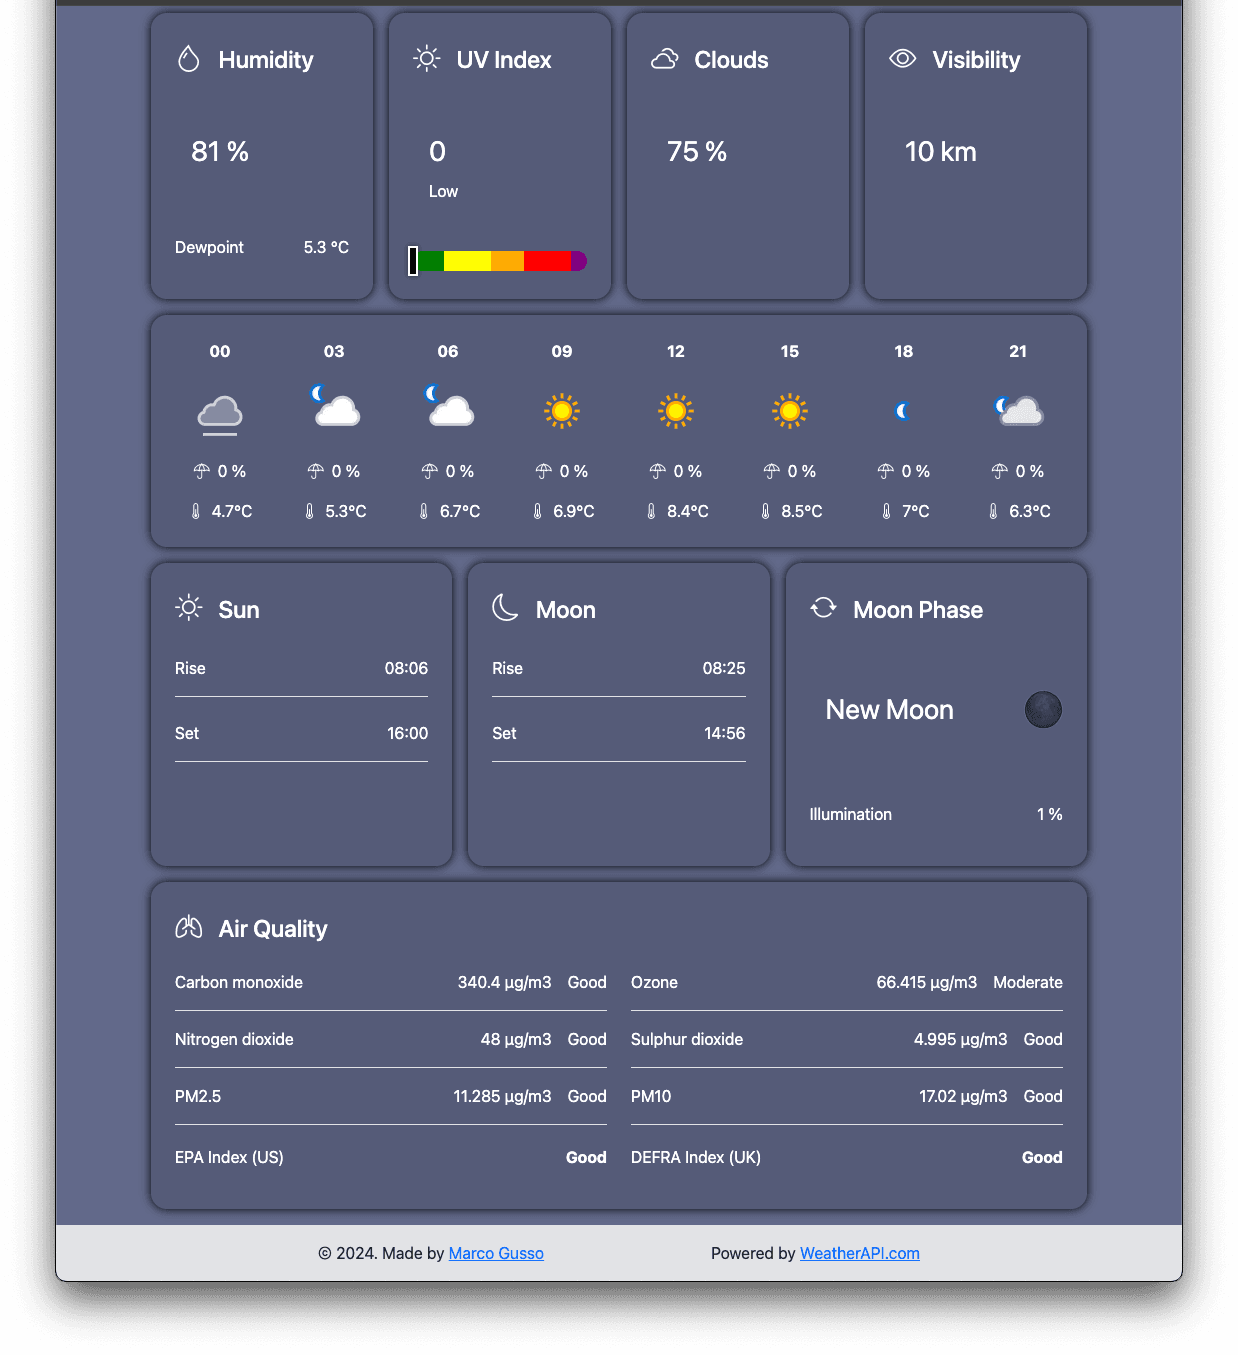Click the thermometer icon showing 8.5°C
The width and height of the screenshot is (1238, 1355).
tap(766, 510)
